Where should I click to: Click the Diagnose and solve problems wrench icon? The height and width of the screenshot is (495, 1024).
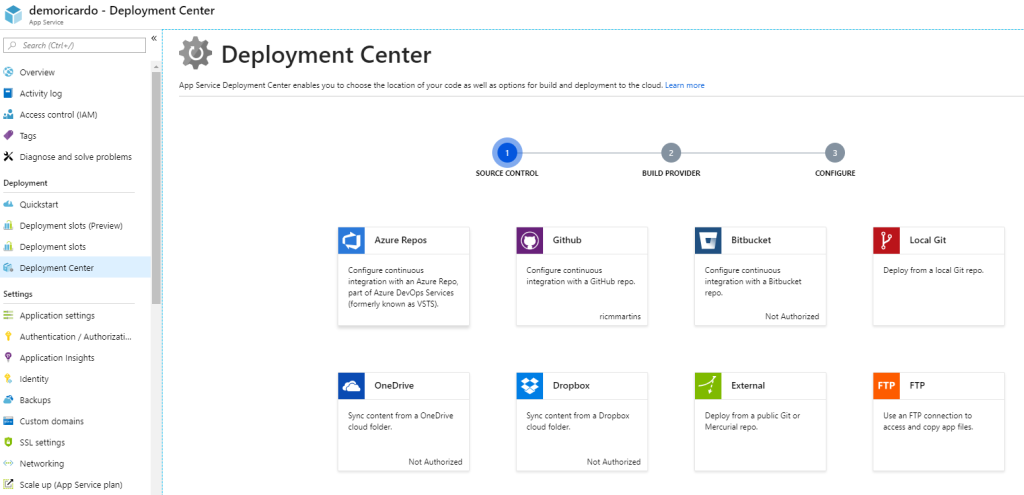coord(8,157)
